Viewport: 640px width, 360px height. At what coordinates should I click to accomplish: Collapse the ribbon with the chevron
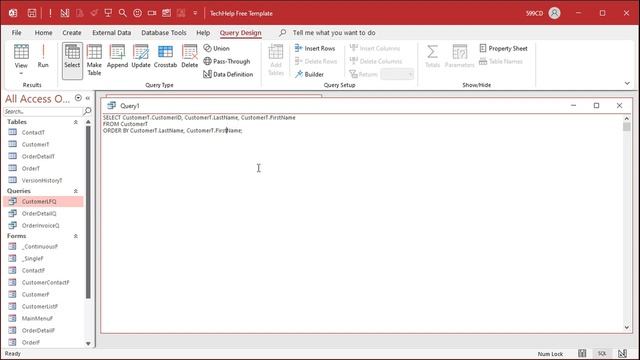[x=627, y=83]
